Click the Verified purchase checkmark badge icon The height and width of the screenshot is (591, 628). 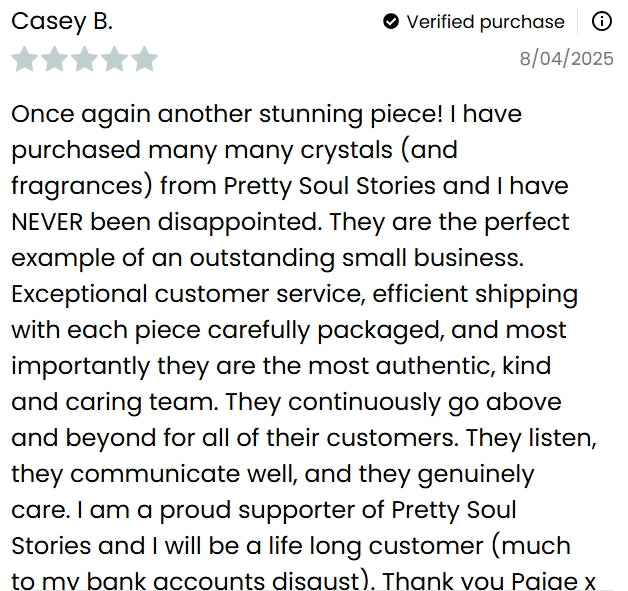(391, 21)
